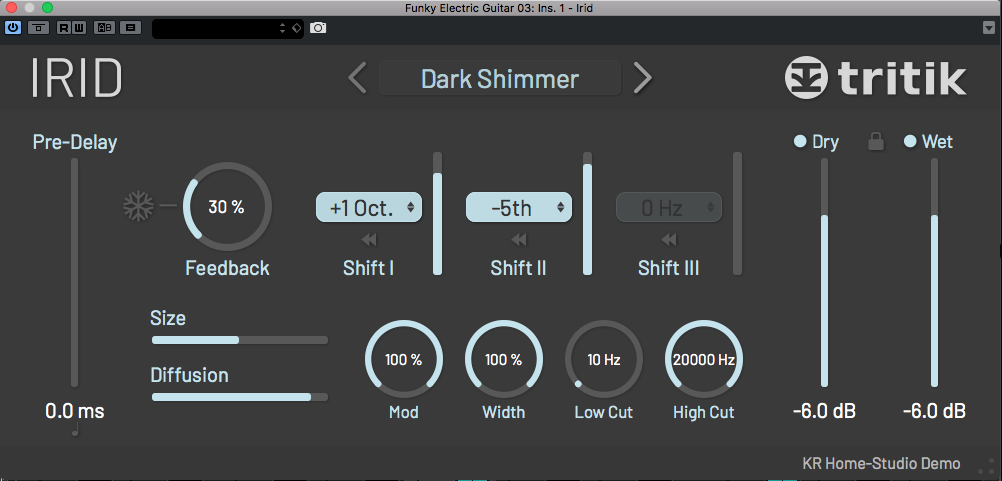
Task: Open the Dark Shimmer preset menu
Action: 499,78
